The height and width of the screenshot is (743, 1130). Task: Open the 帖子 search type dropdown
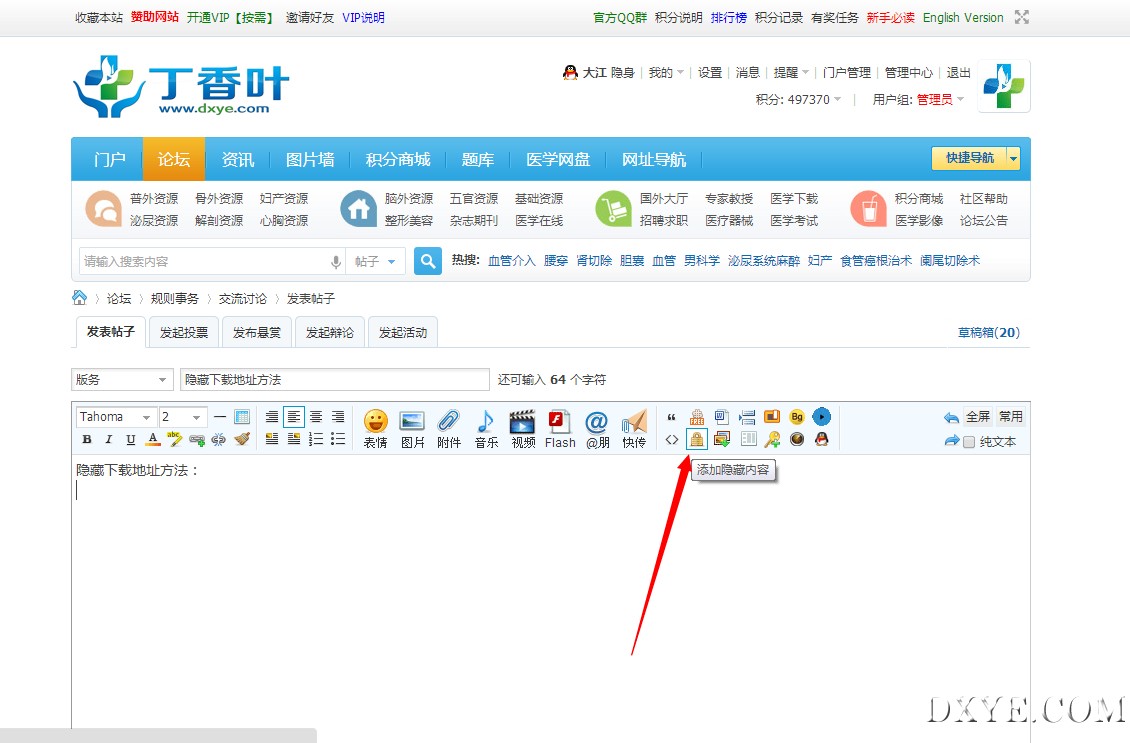coord(376,262)
